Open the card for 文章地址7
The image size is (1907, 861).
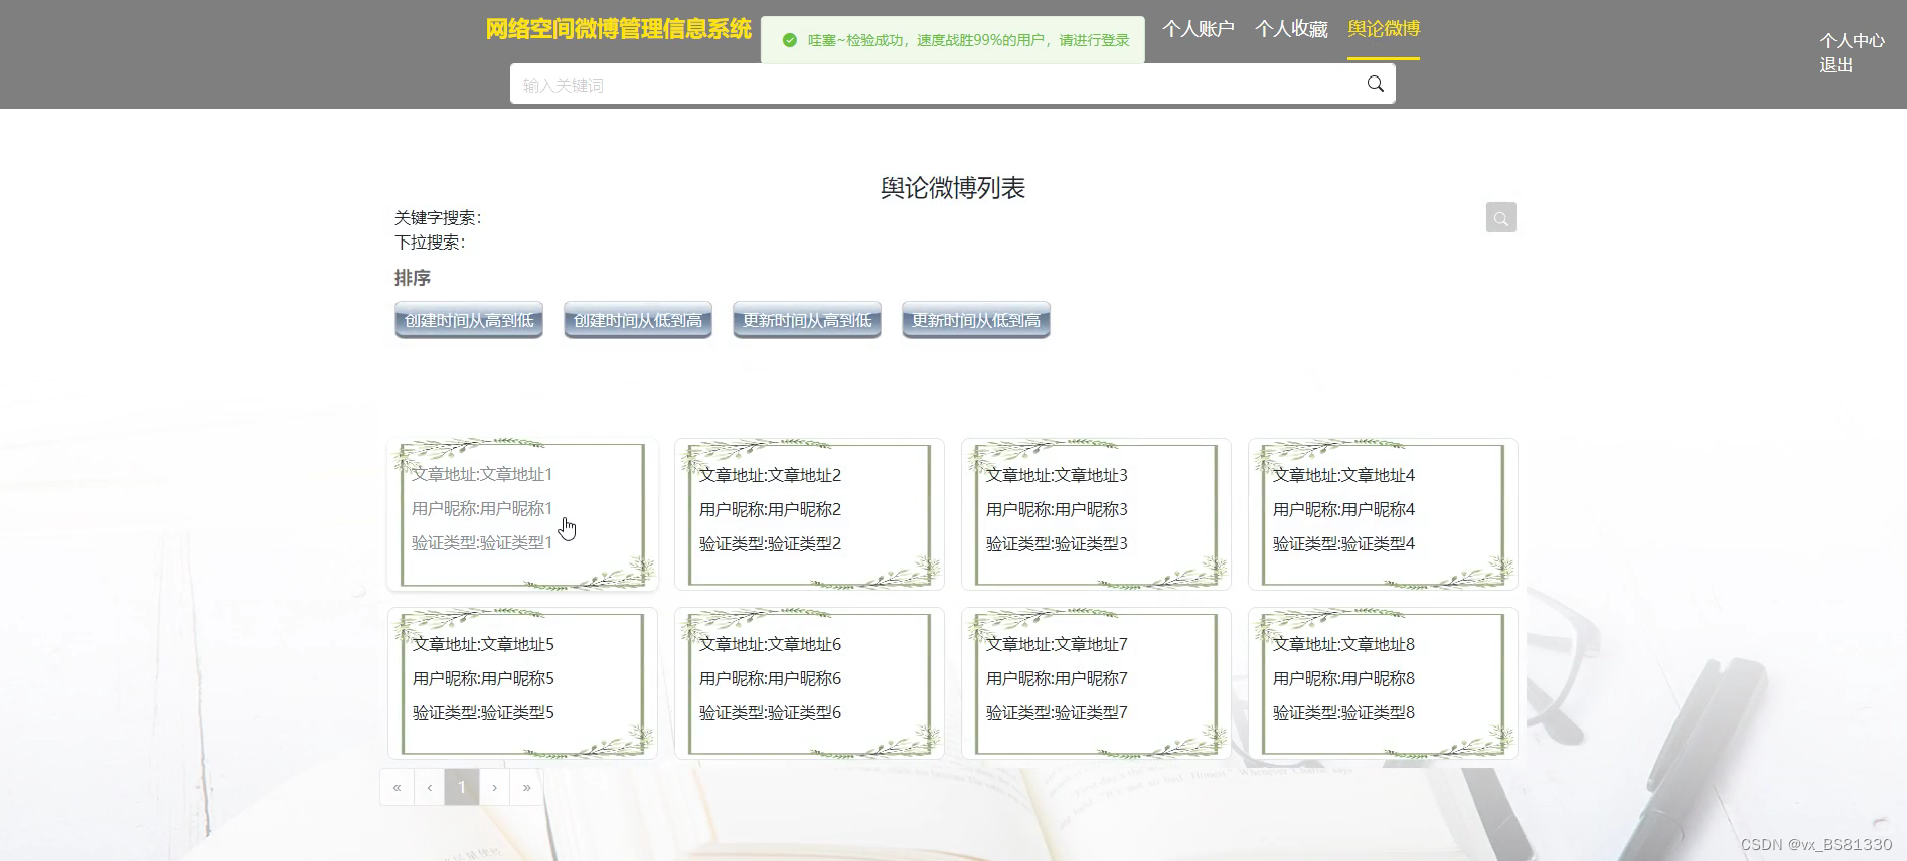1096,683
